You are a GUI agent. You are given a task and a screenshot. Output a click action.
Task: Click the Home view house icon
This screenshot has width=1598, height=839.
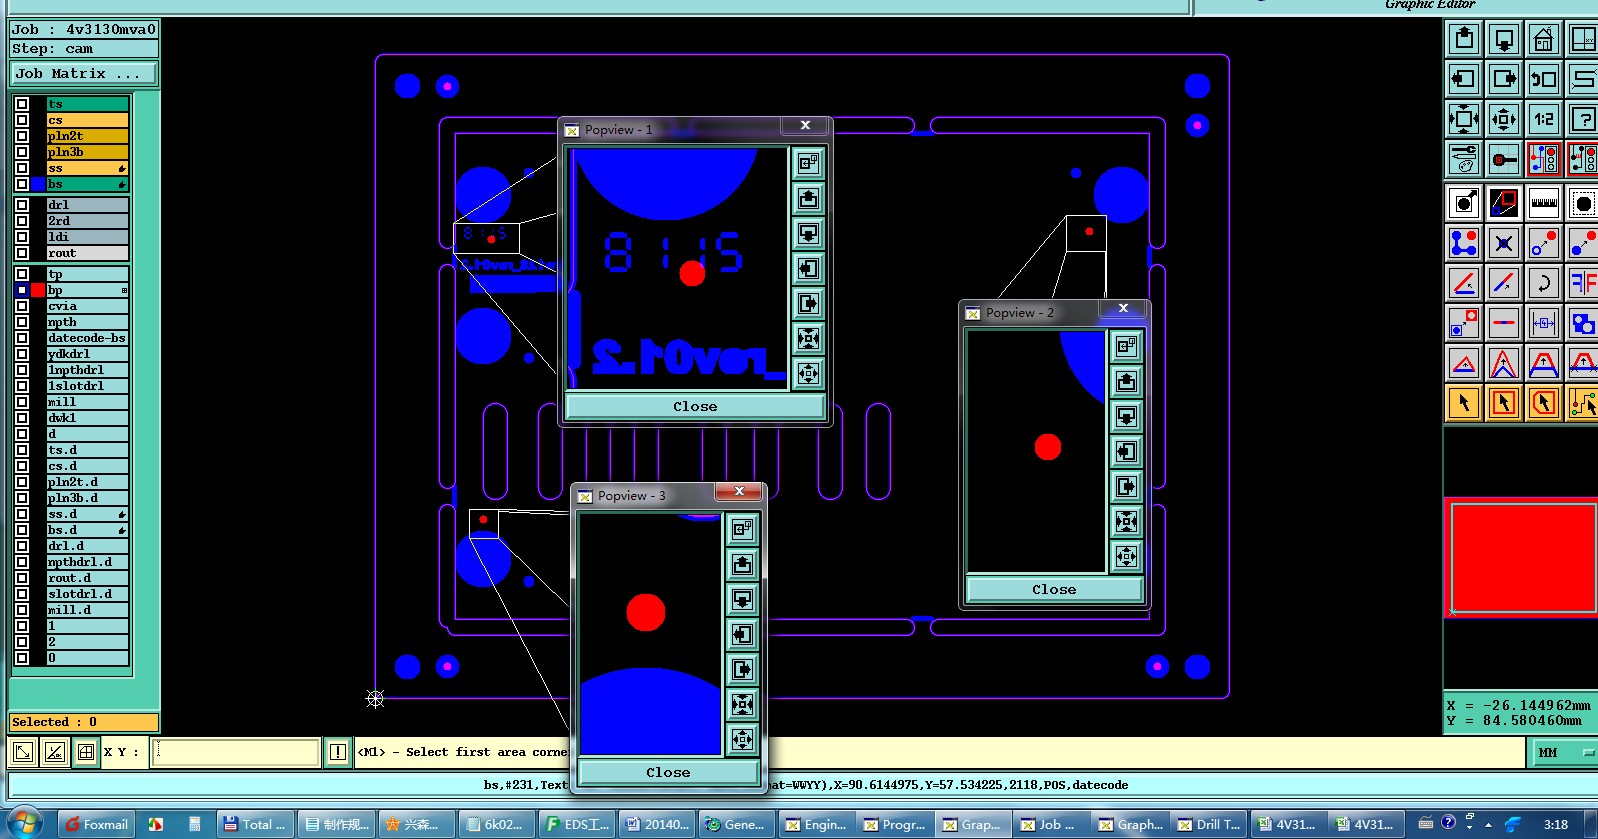[x=1544, y=39]
